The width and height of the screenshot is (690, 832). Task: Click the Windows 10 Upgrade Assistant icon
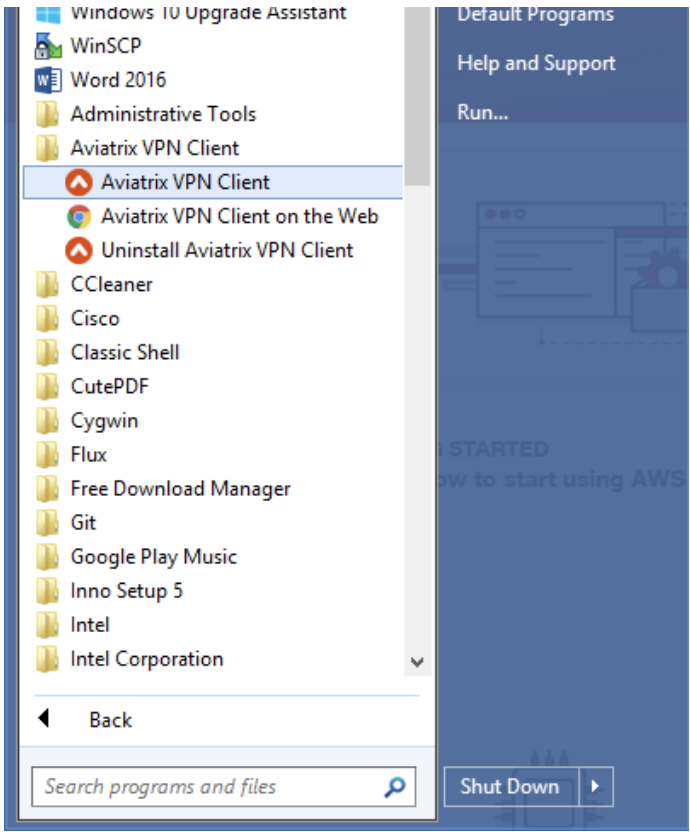[x=48, y=14]
